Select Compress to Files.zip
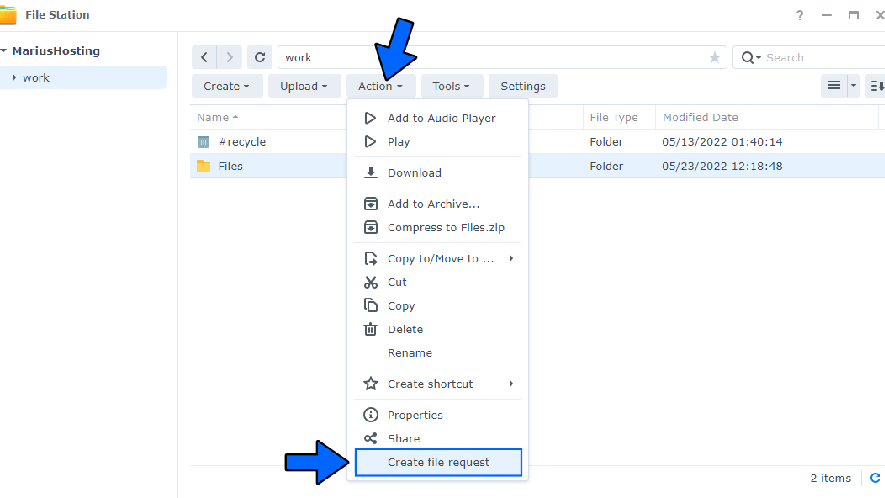Image resolution: width=885 pixels, height=498 pixels. click(x=438, y=228)
